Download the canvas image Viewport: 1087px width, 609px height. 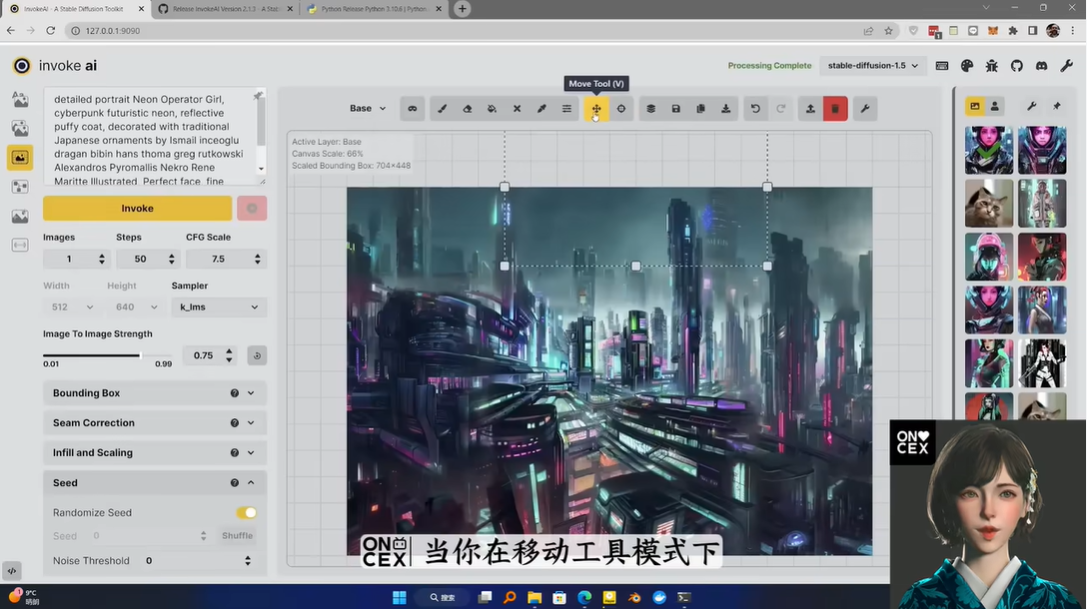click(x=726, y=109)
